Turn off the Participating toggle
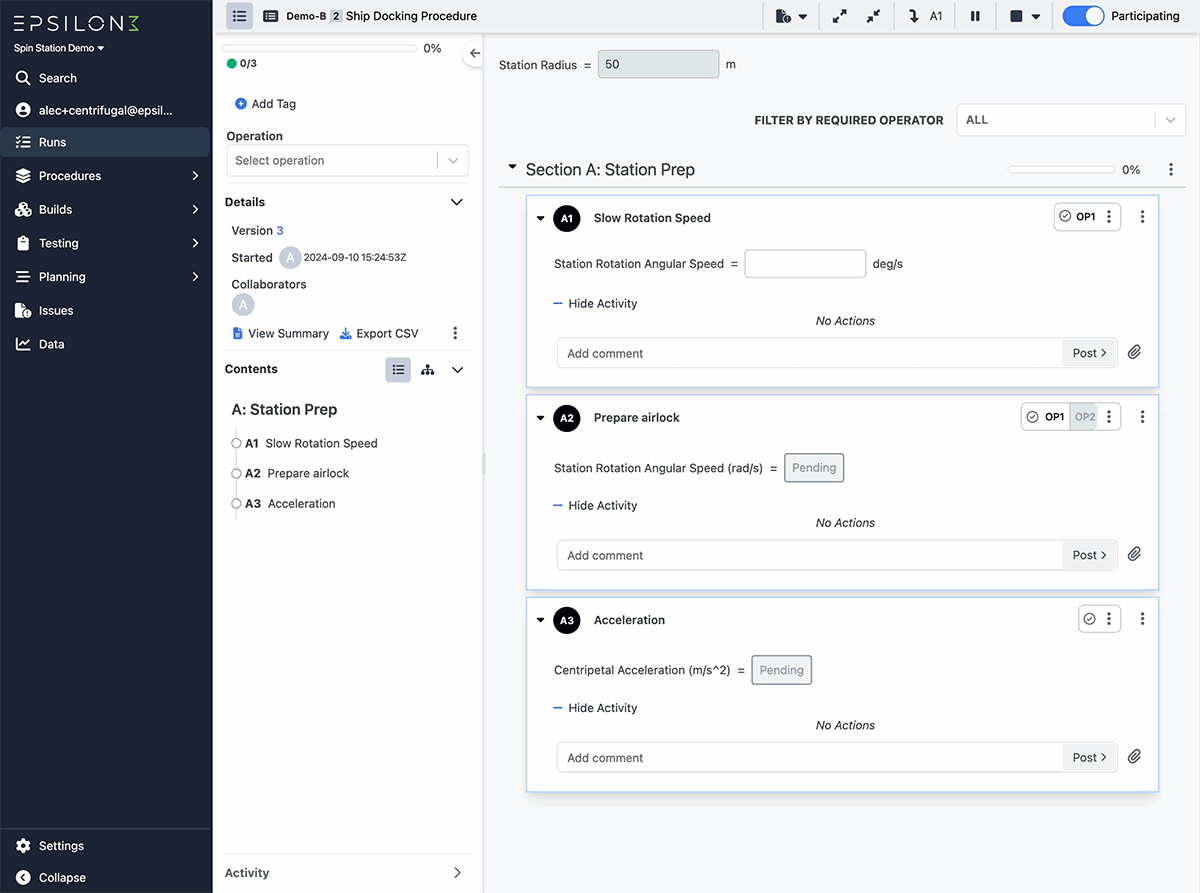This screenshot has width=1200, height=893. coord(1081,16)
